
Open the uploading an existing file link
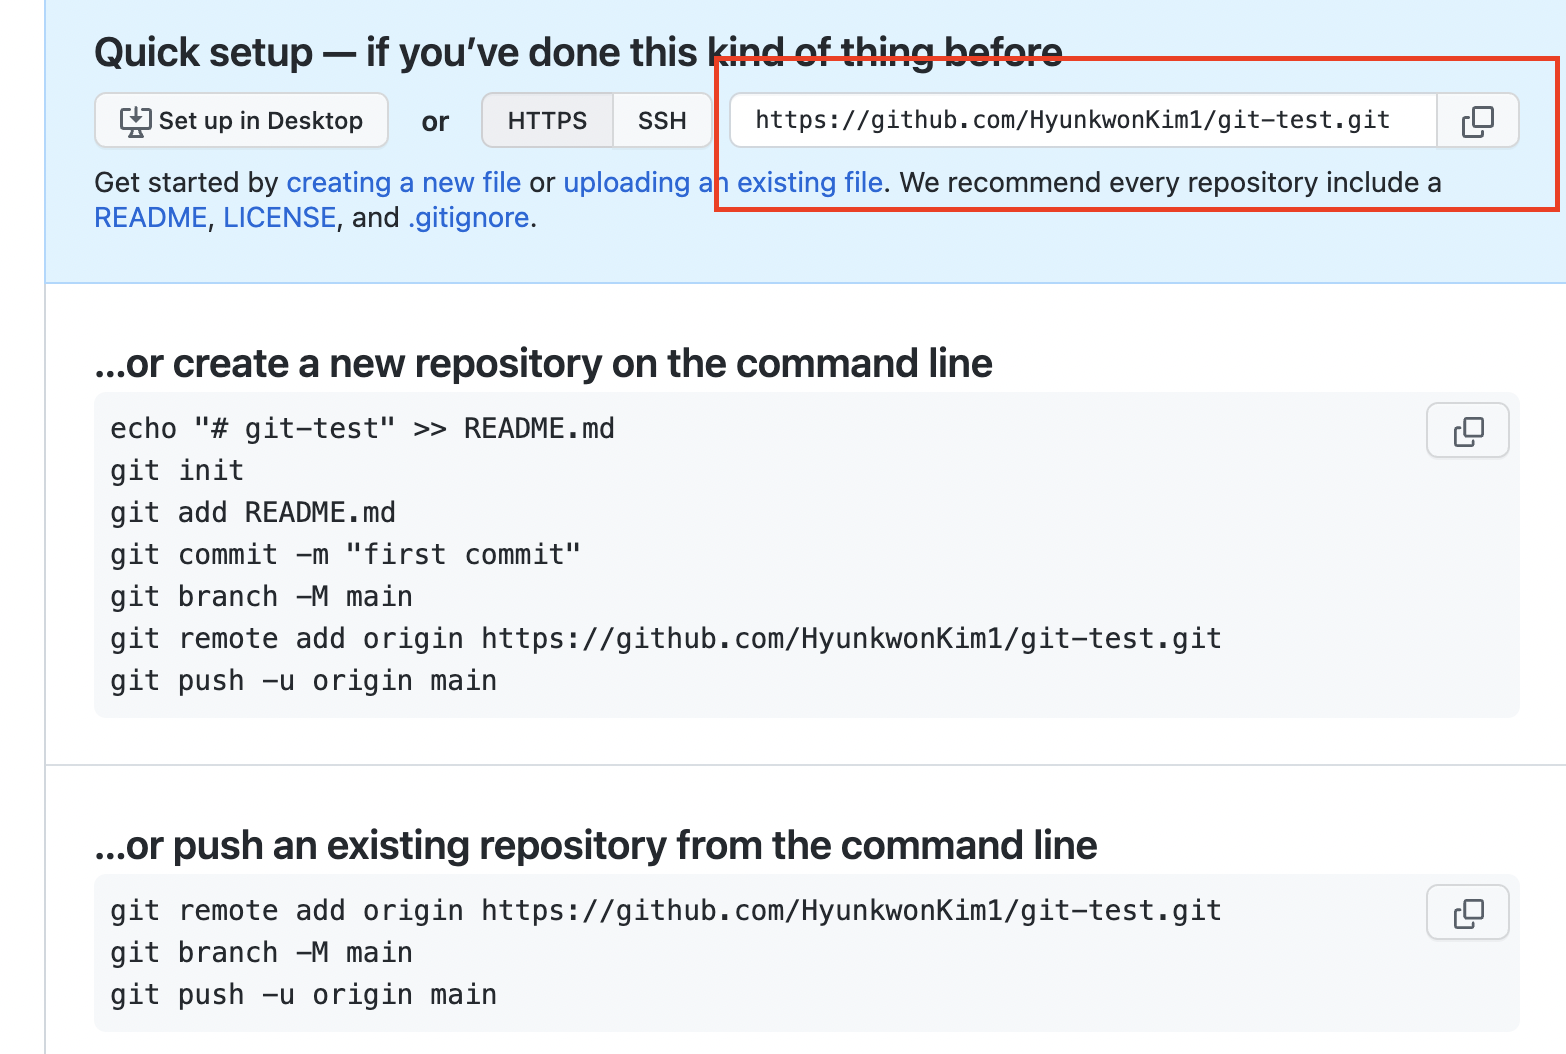tap(723, 182)
